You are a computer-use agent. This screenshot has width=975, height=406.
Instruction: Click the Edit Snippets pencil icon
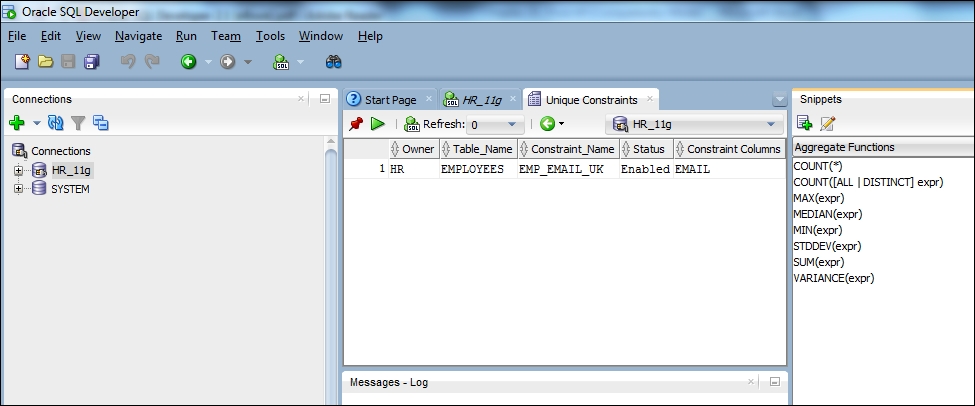coord(828,123)
